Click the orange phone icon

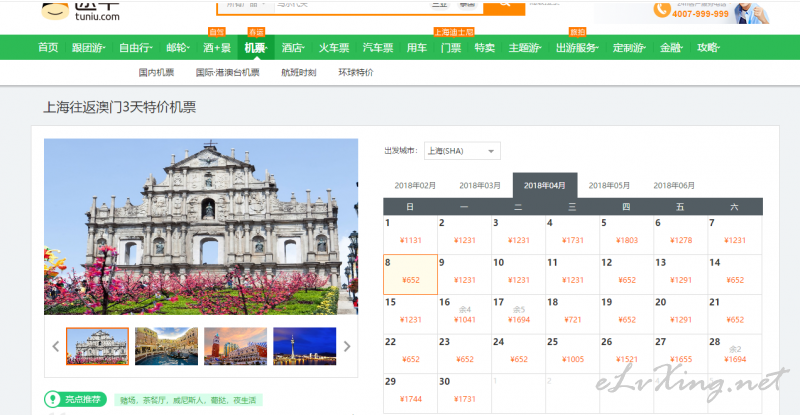(662, 10)
